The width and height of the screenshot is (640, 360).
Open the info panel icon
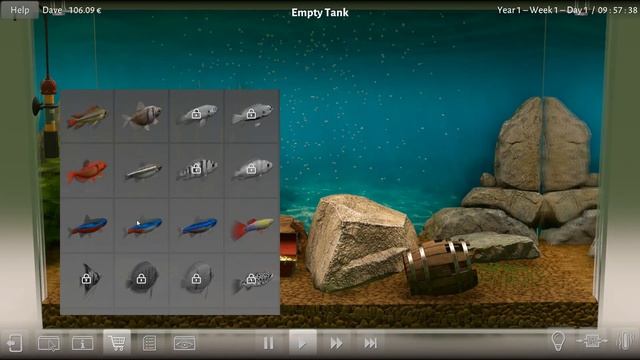[x=82, y=343]
